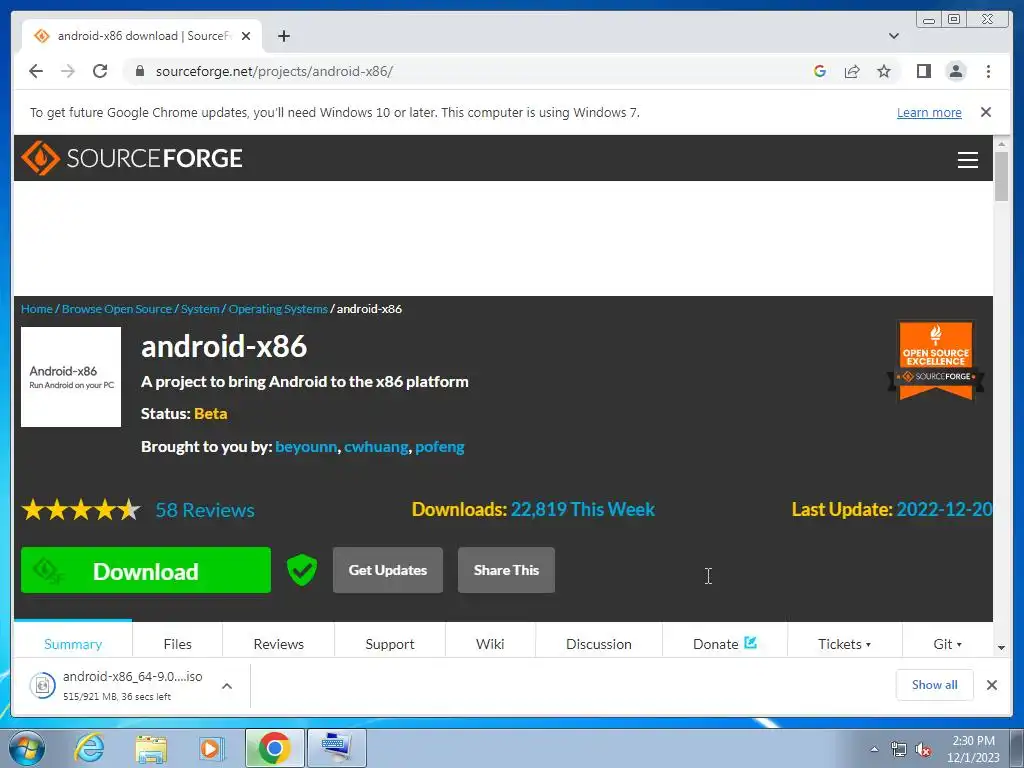This screenshot has height=768, width=1024.
Task: Open the 58 Reviews link
Action: (205, 510)
